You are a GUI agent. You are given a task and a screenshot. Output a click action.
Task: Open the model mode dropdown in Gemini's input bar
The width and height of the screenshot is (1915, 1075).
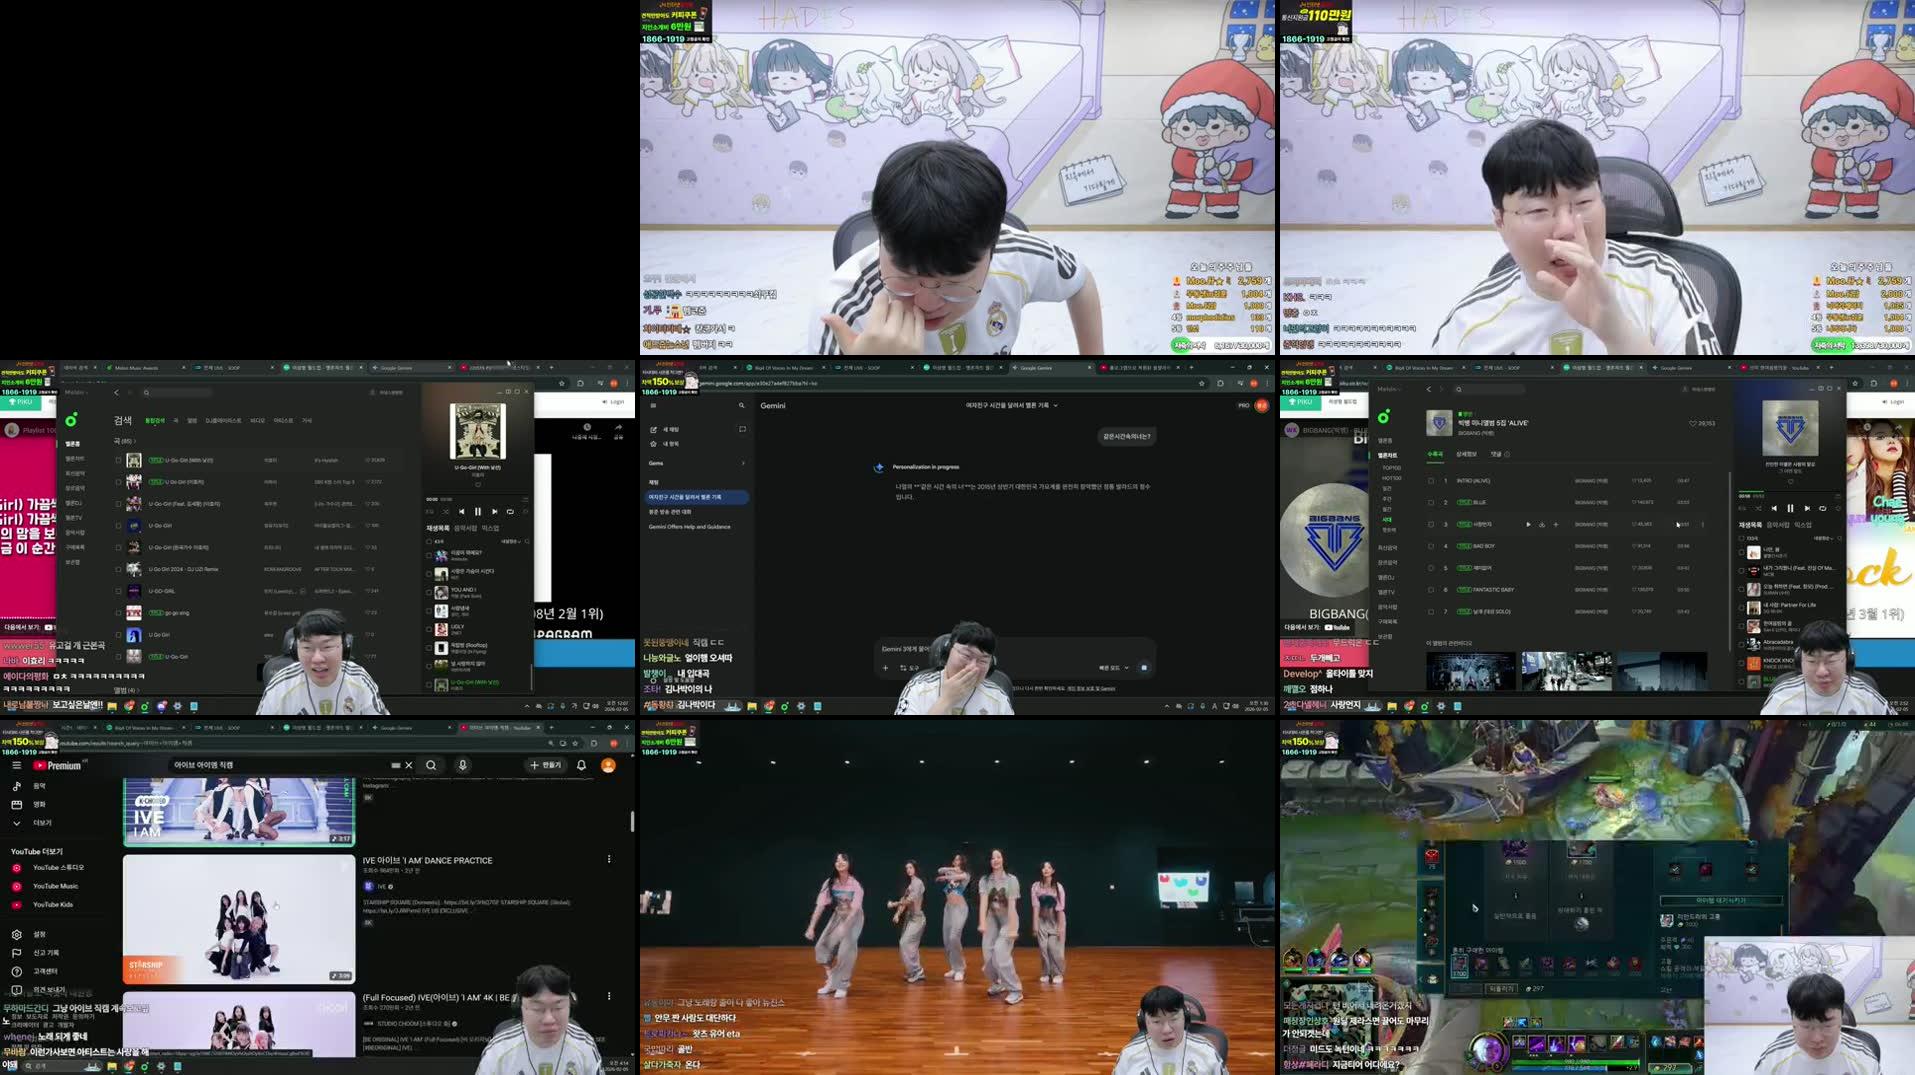tap(1114, 667)
